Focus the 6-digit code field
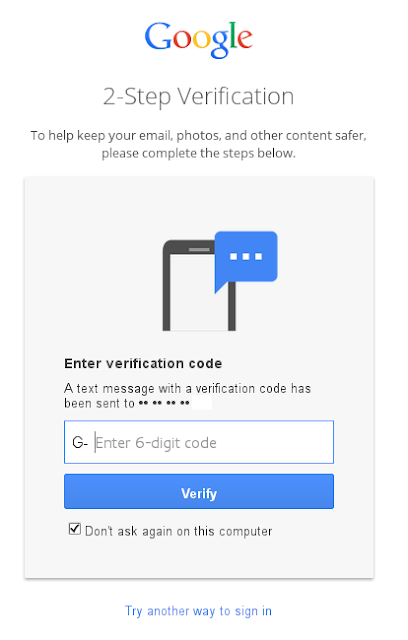This screenshot has width=408, height=640. point(199,442)
